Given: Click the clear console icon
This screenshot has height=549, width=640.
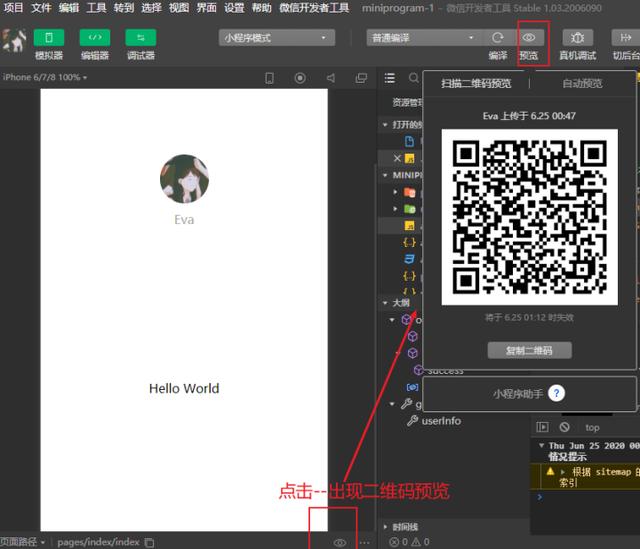Looking at the screenshot, I should coord(564,427).
